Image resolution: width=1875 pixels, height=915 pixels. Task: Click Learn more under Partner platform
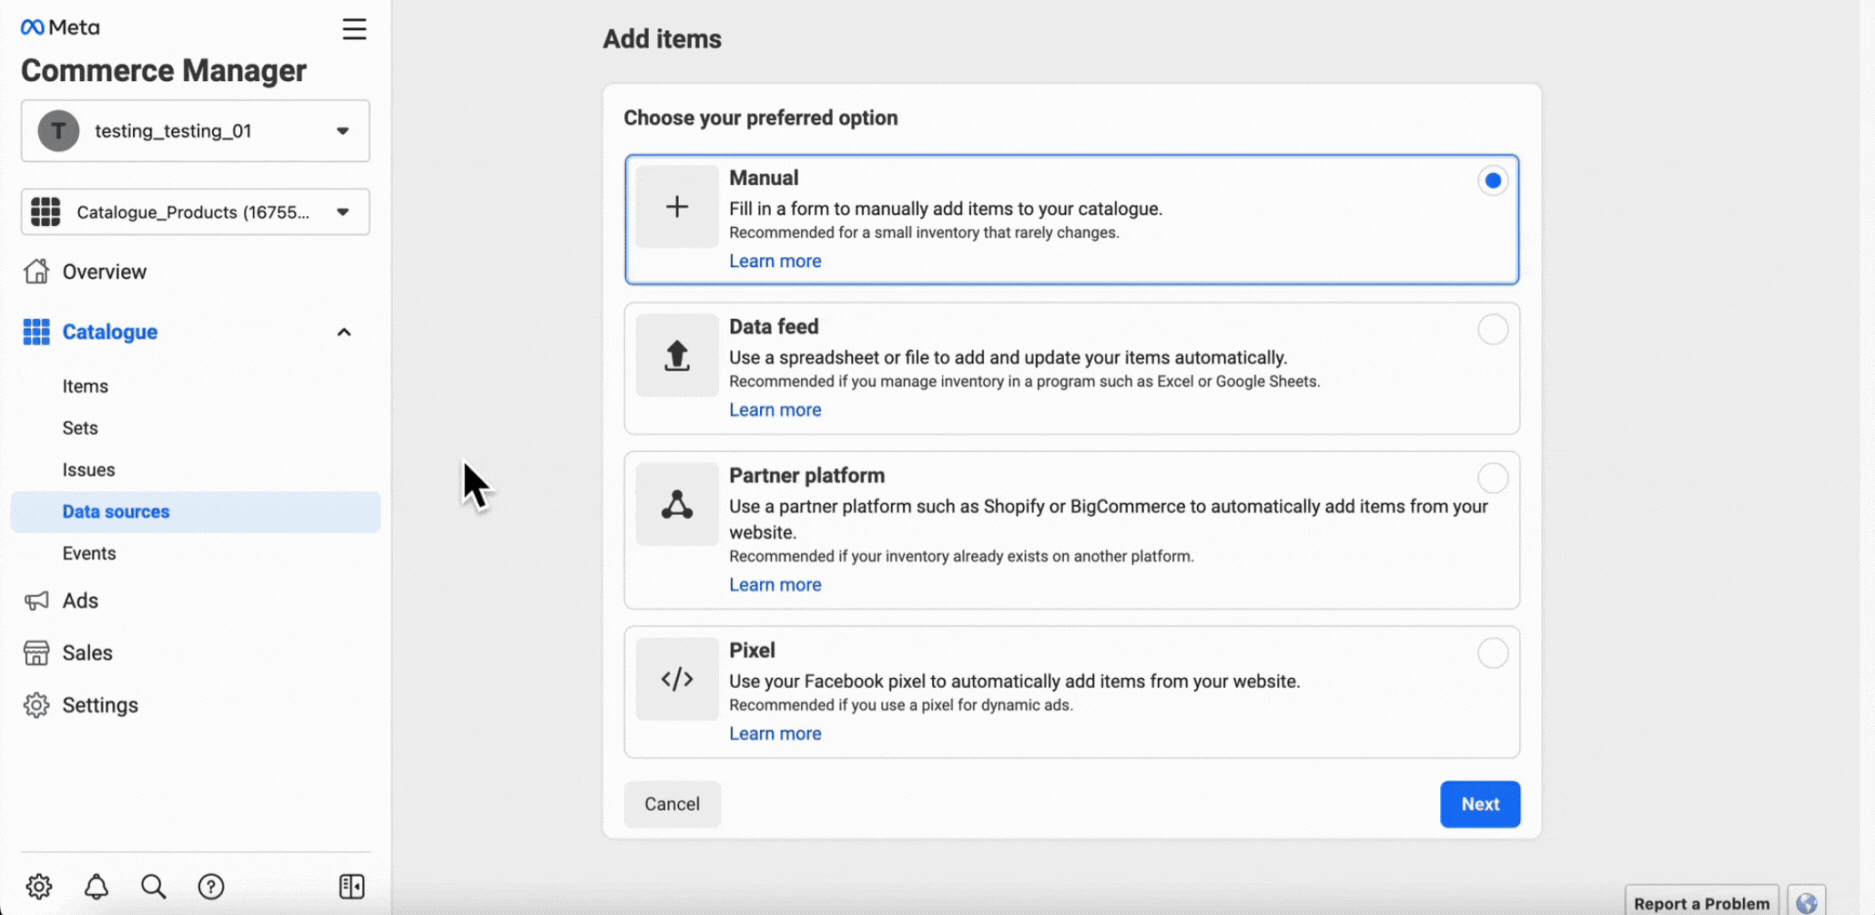pos(775,585)
